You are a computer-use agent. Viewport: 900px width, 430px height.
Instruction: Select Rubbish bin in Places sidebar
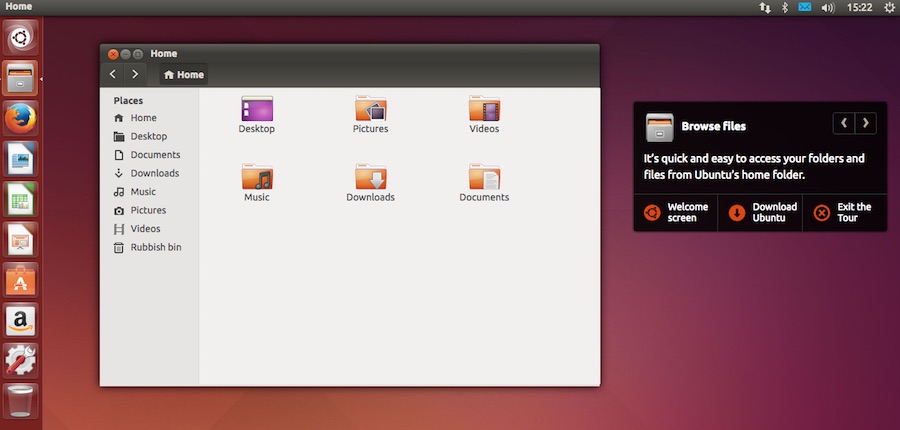point(155,247)
